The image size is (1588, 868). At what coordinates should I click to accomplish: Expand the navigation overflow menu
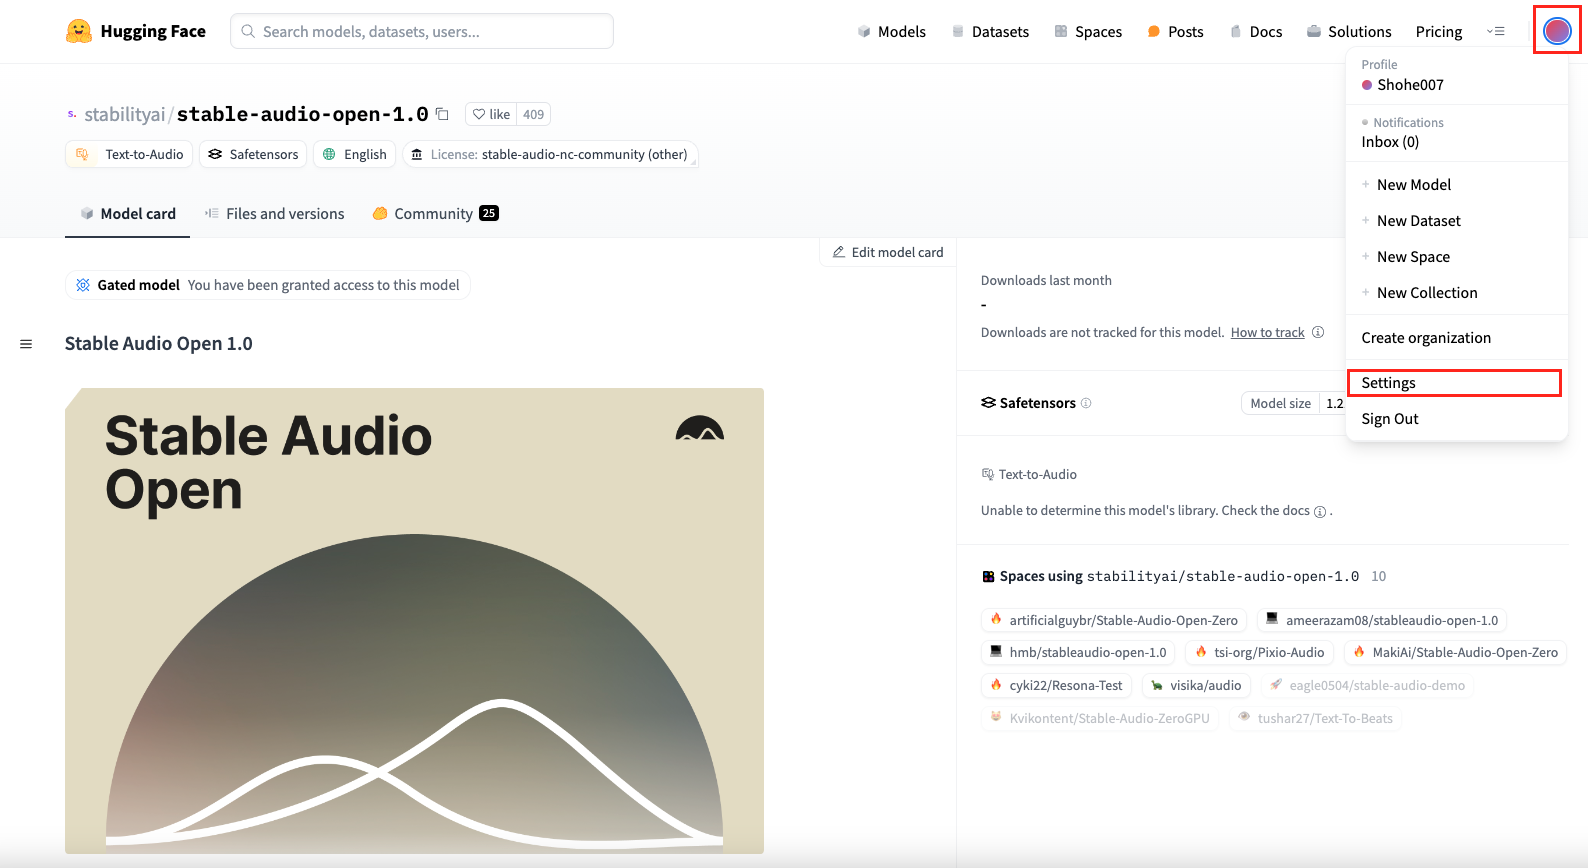(x=1496, y=31)
